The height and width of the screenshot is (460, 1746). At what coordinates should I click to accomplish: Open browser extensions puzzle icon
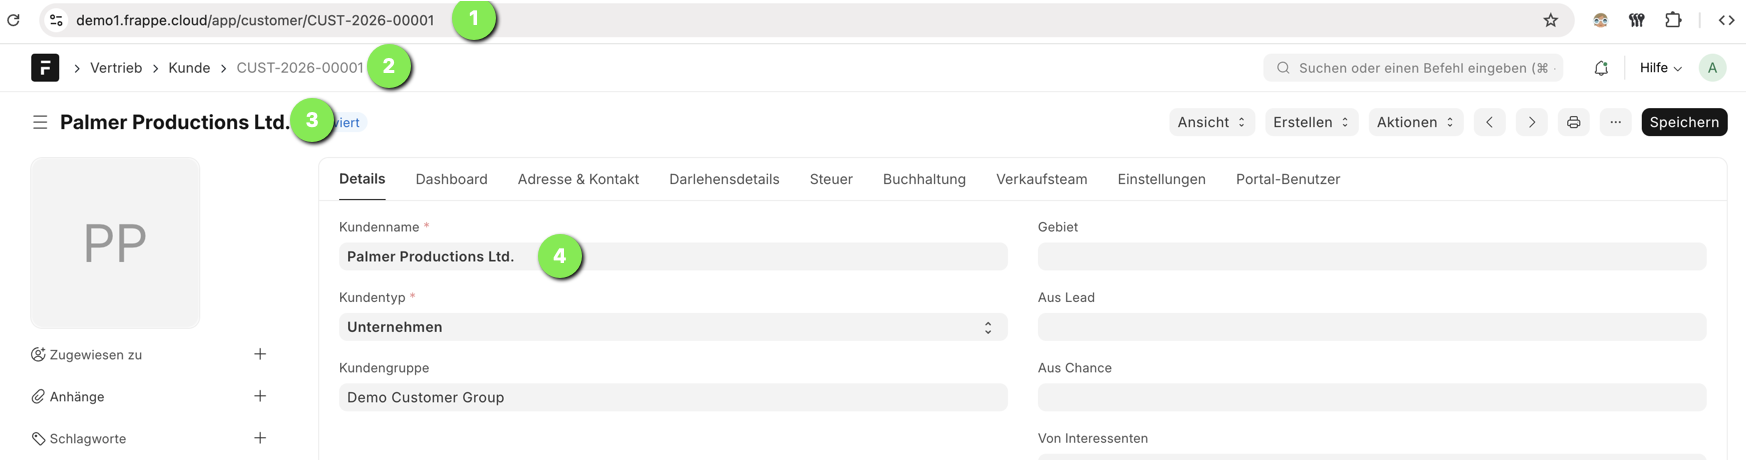pos(1673,20)
